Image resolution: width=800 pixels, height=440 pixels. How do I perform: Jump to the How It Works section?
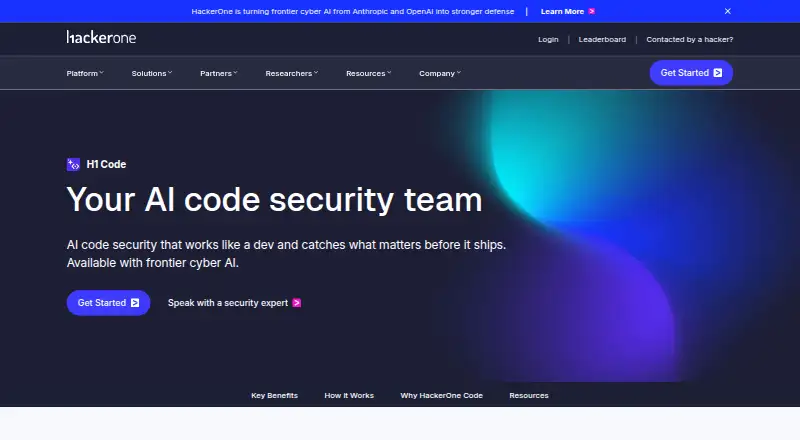click(x=349, y=396)
